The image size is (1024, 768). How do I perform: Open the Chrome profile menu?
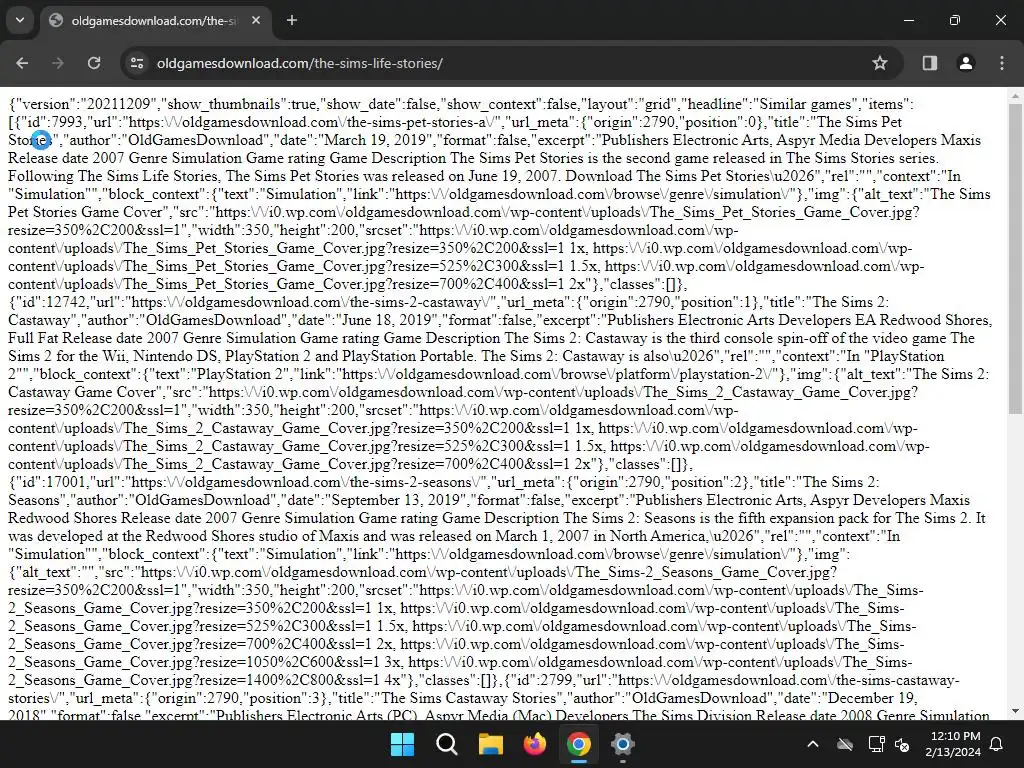(x=966, y=63)
